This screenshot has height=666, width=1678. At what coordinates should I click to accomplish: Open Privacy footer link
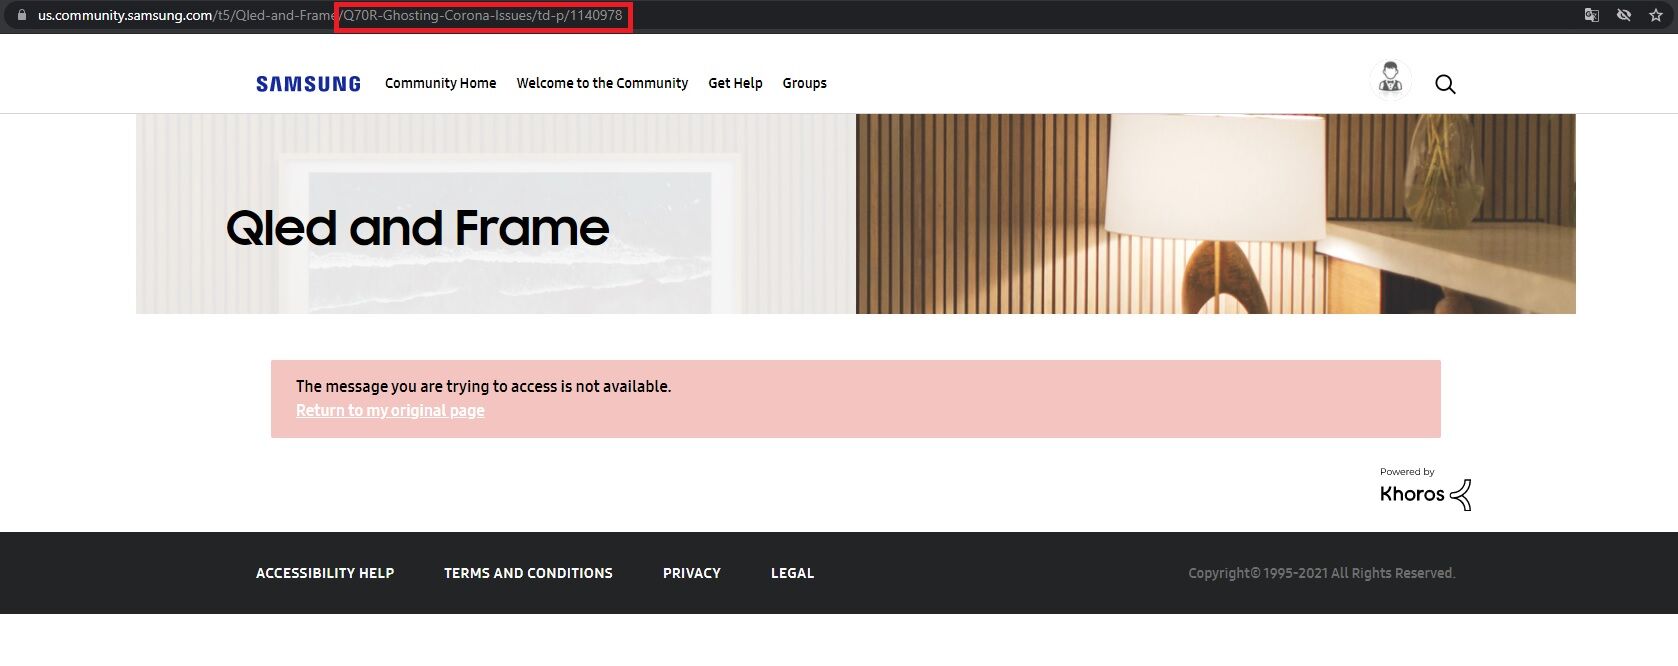[691, 573]
